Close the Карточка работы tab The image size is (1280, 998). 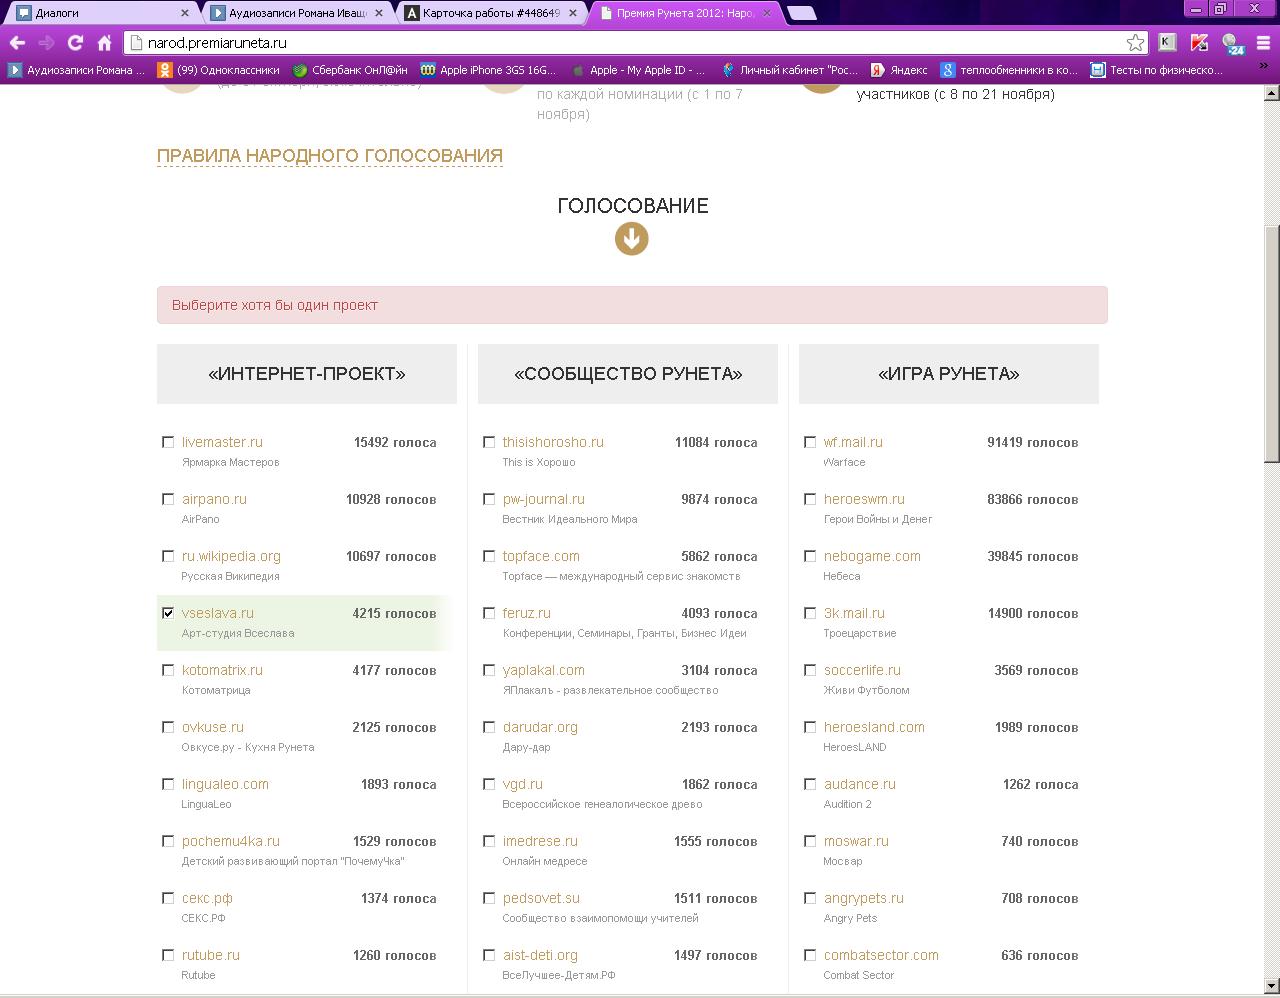(573, 13)
